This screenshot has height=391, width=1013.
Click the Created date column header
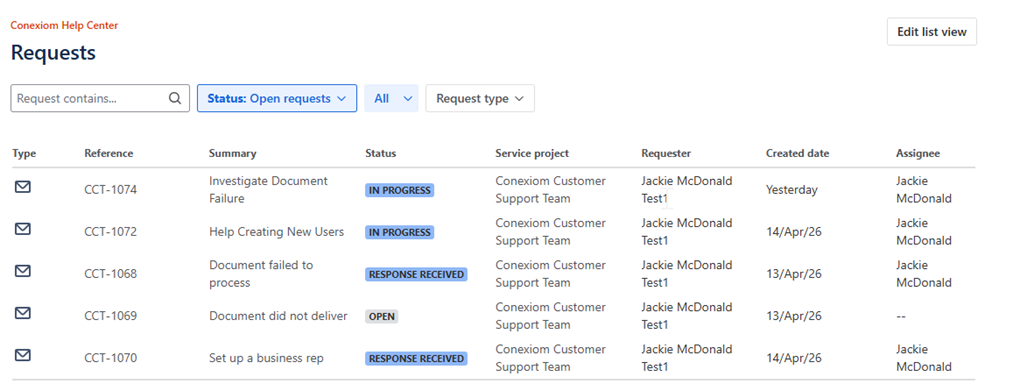pyautogui.click(x=797, y=153)
